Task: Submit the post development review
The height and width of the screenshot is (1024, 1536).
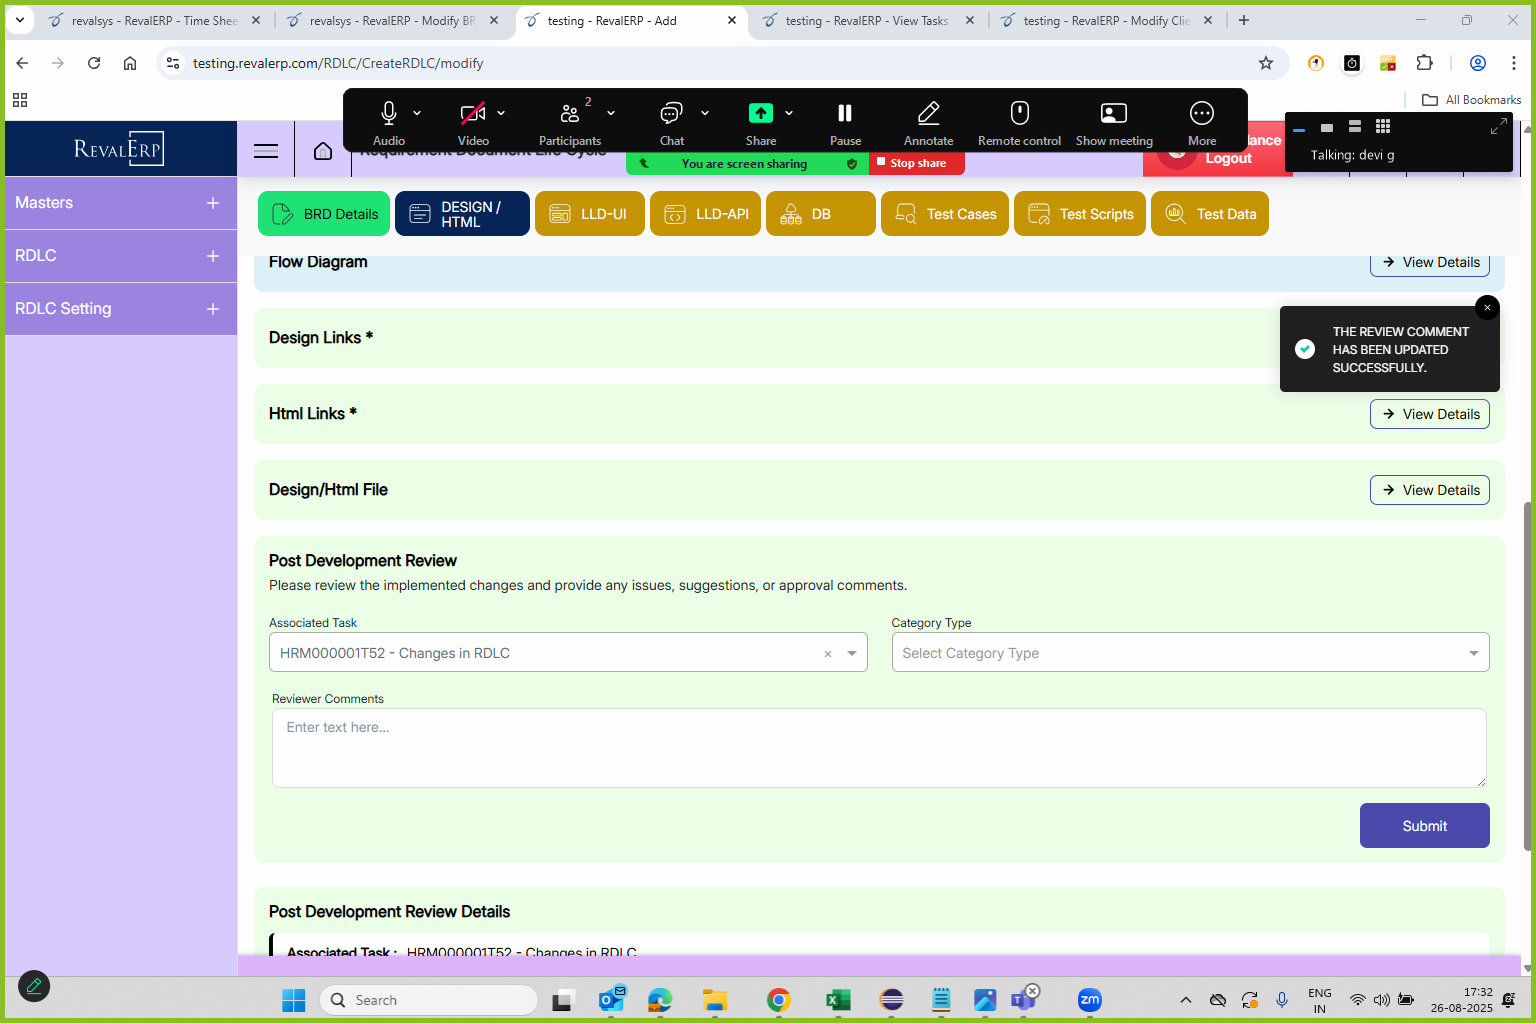Action: [1424, 826]
